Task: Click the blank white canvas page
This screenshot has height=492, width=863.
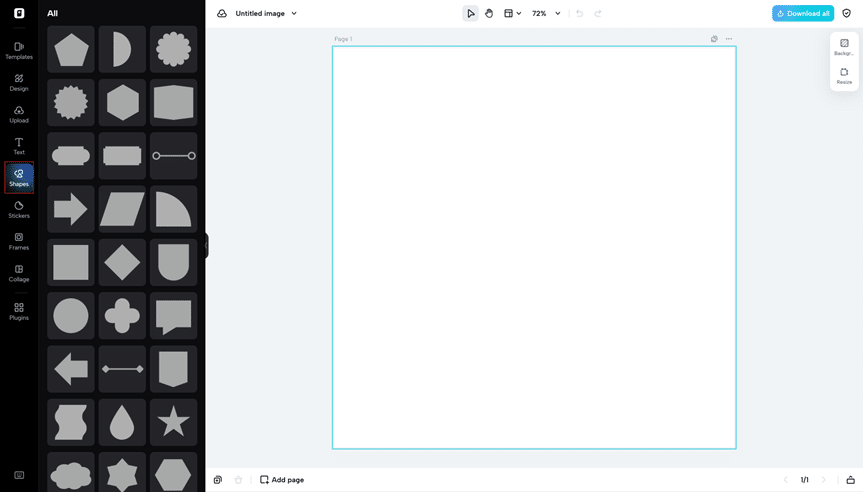Action: pos(534,248)
